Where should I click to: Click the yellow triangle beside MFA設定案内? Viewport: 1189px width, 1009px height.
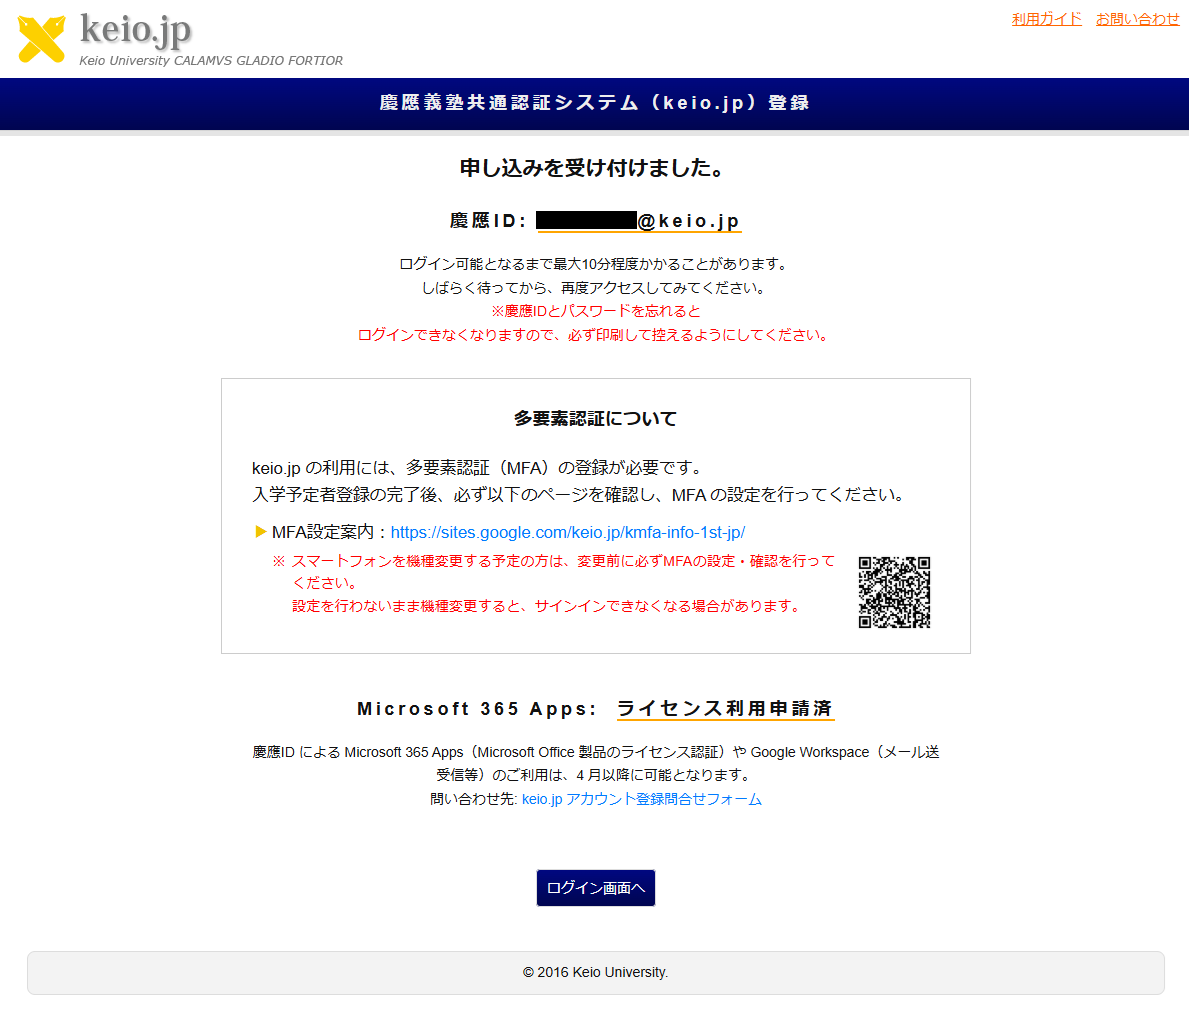point(261,532)
